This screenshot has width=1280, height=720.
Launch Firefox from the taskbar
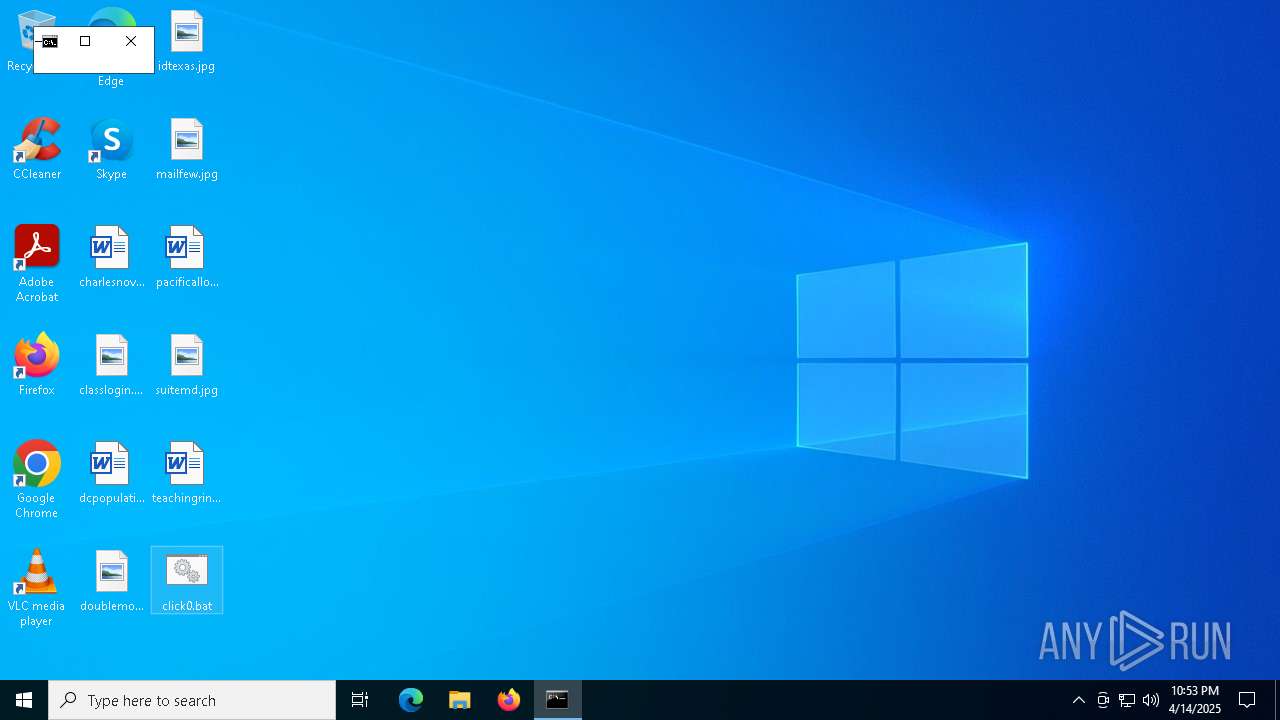(509, 700)
